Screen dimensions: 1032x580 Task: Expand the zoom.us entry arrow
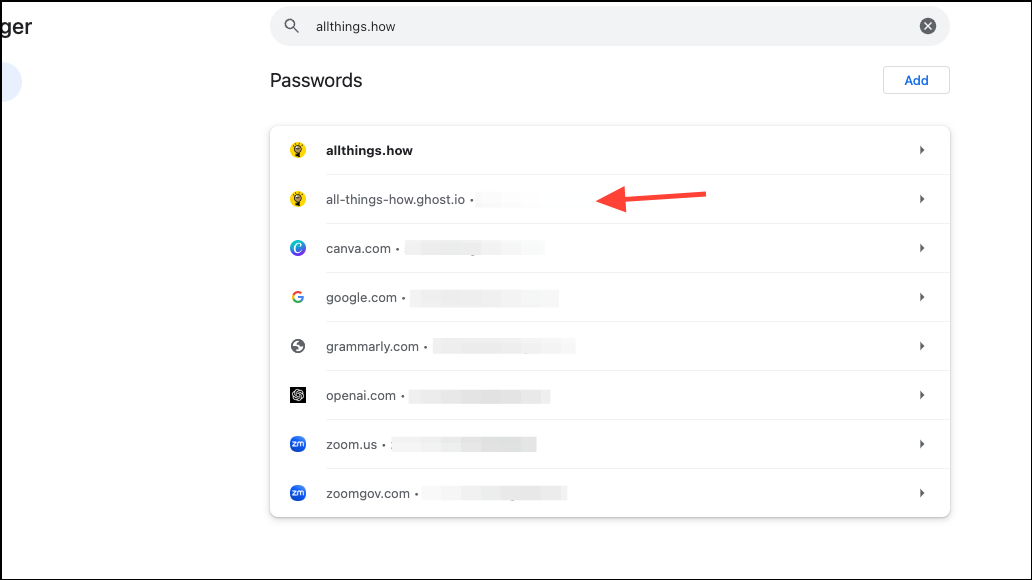(922, 444)
